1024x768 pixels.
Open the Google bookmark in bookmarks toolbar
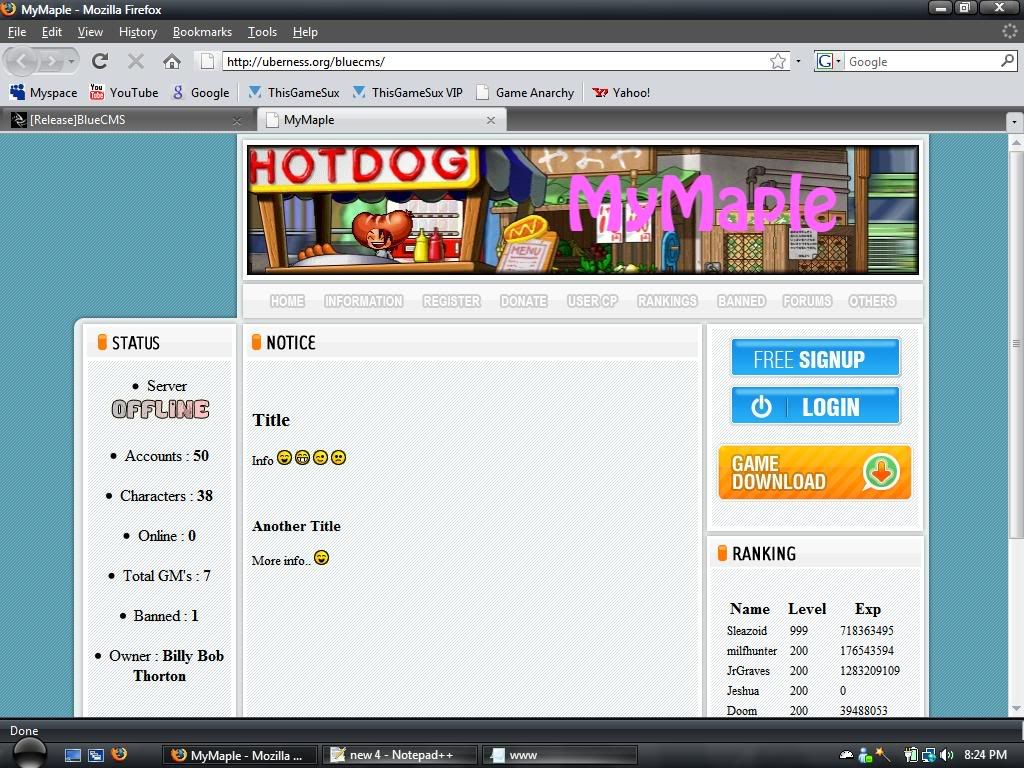pos(200,92)
